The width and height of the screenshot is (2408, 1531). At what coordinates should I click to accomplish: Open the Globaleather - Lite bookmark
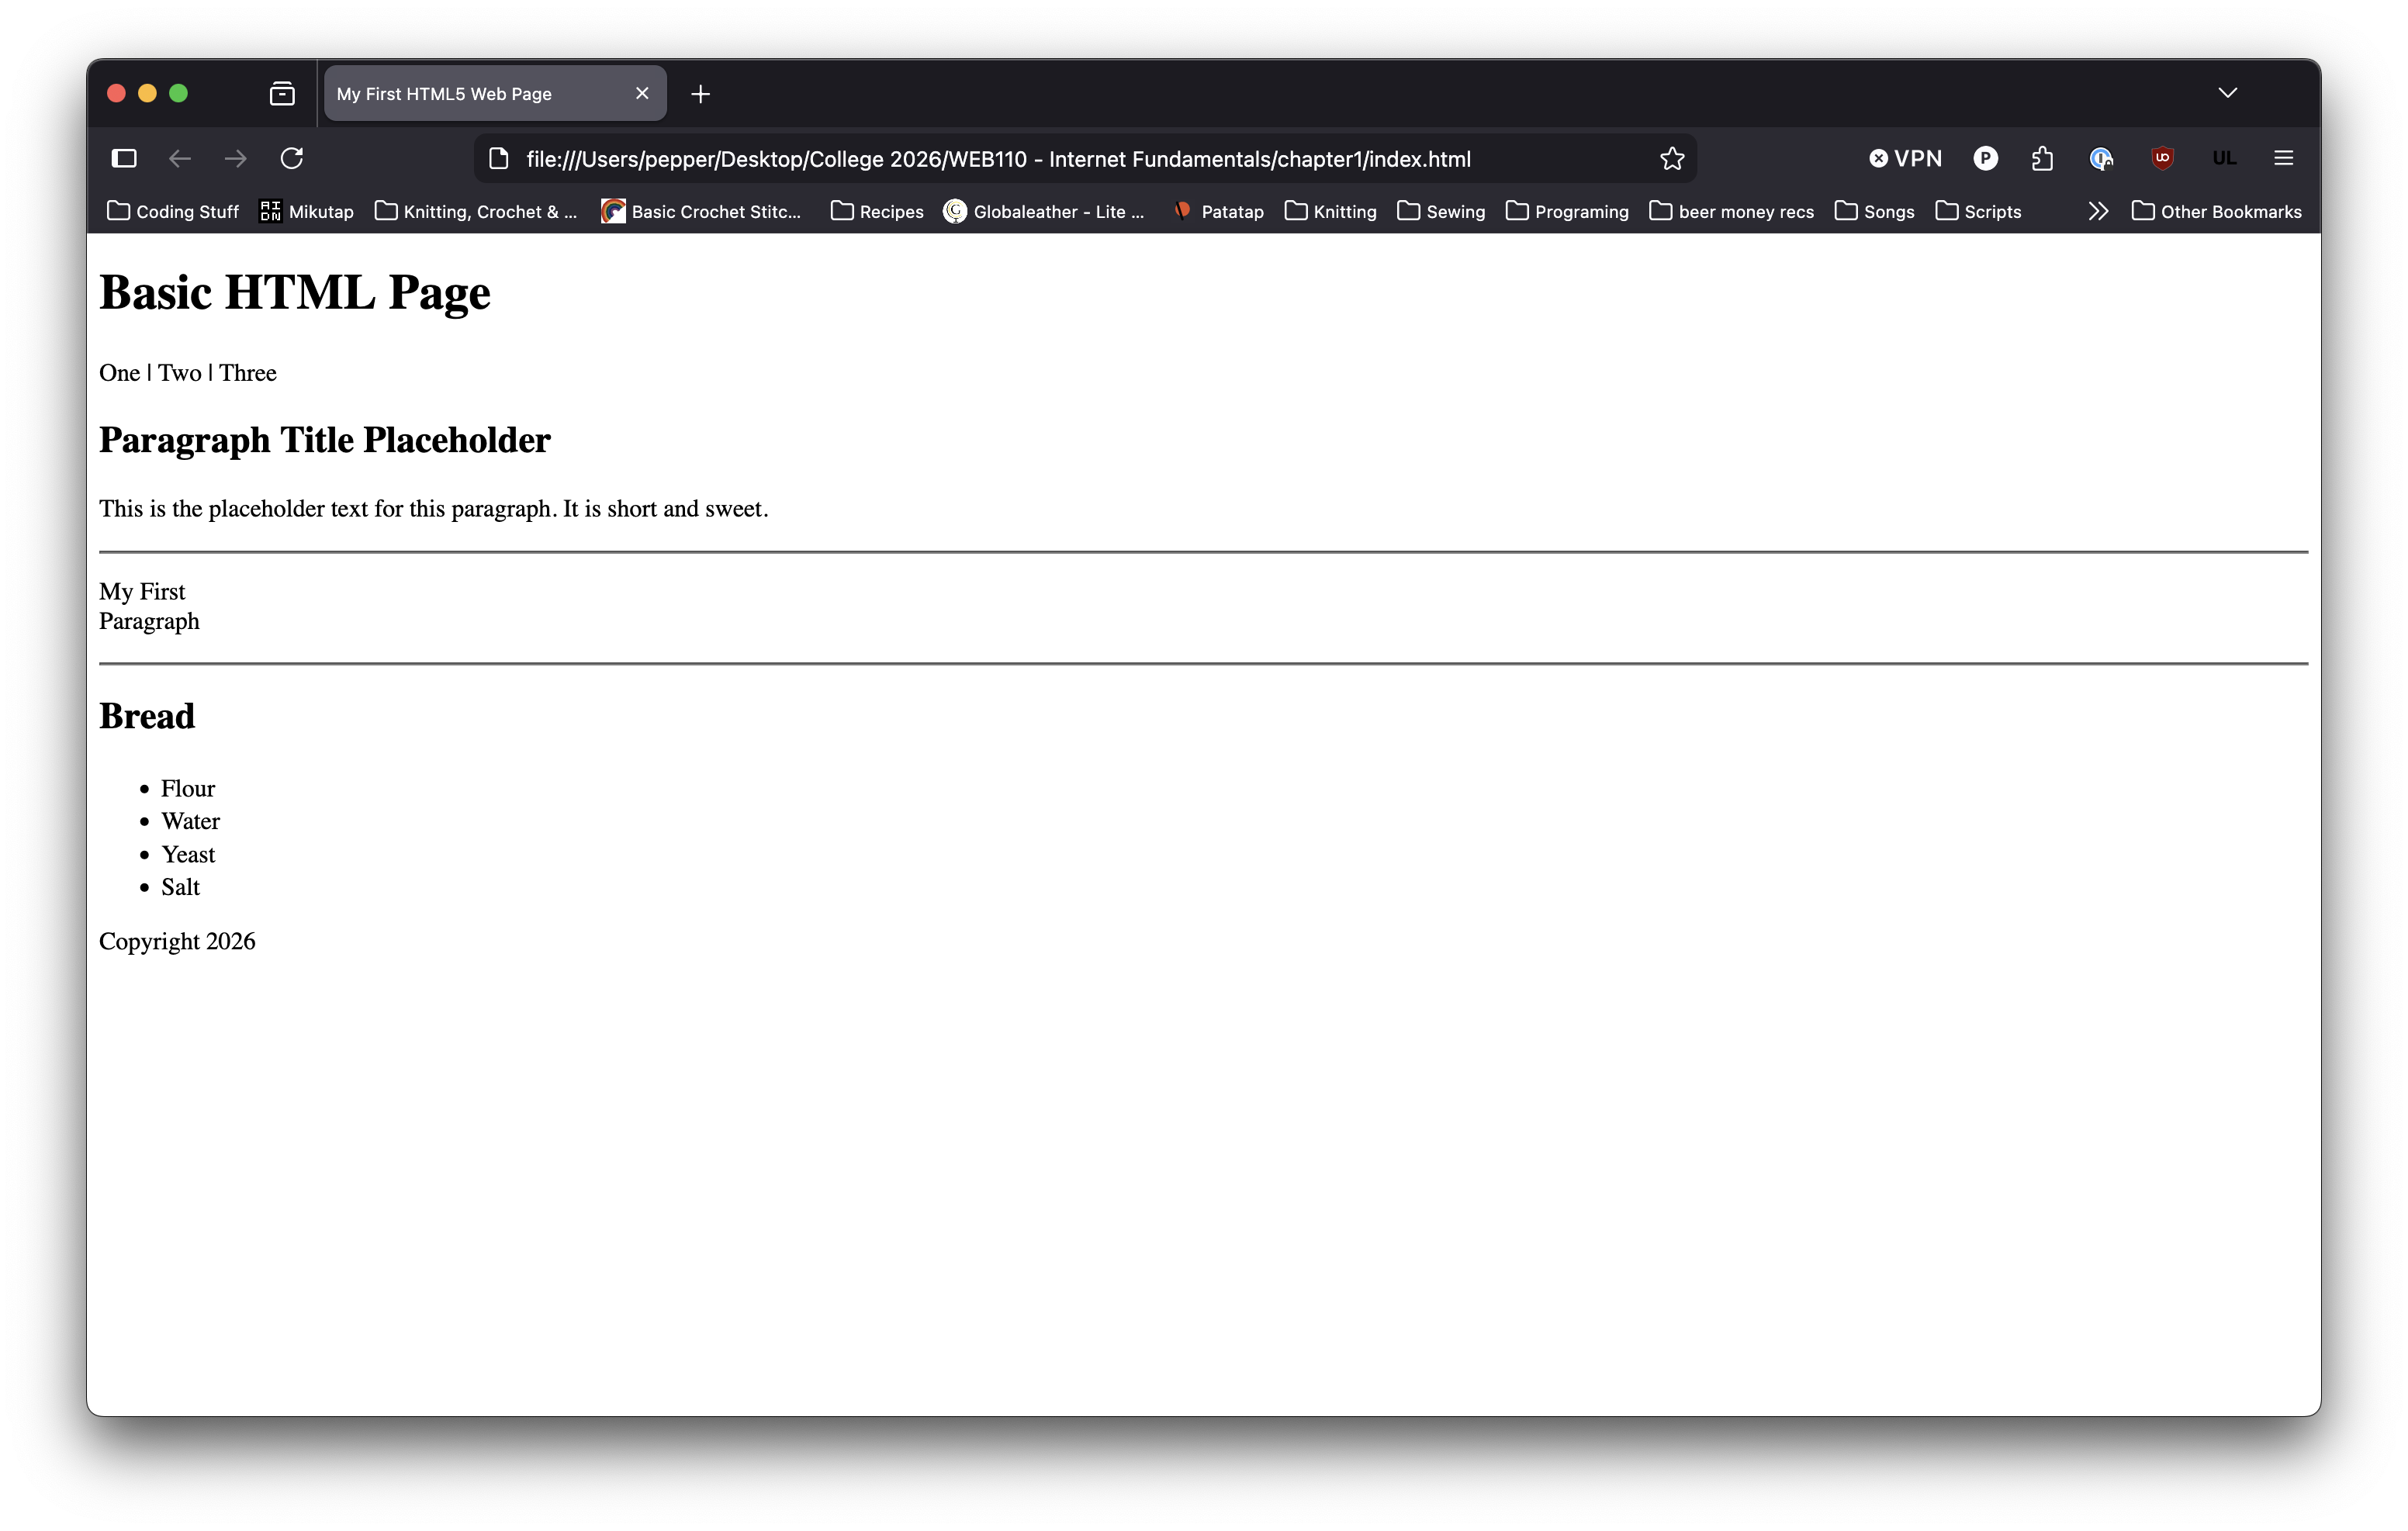click(x=1044, y=211)
